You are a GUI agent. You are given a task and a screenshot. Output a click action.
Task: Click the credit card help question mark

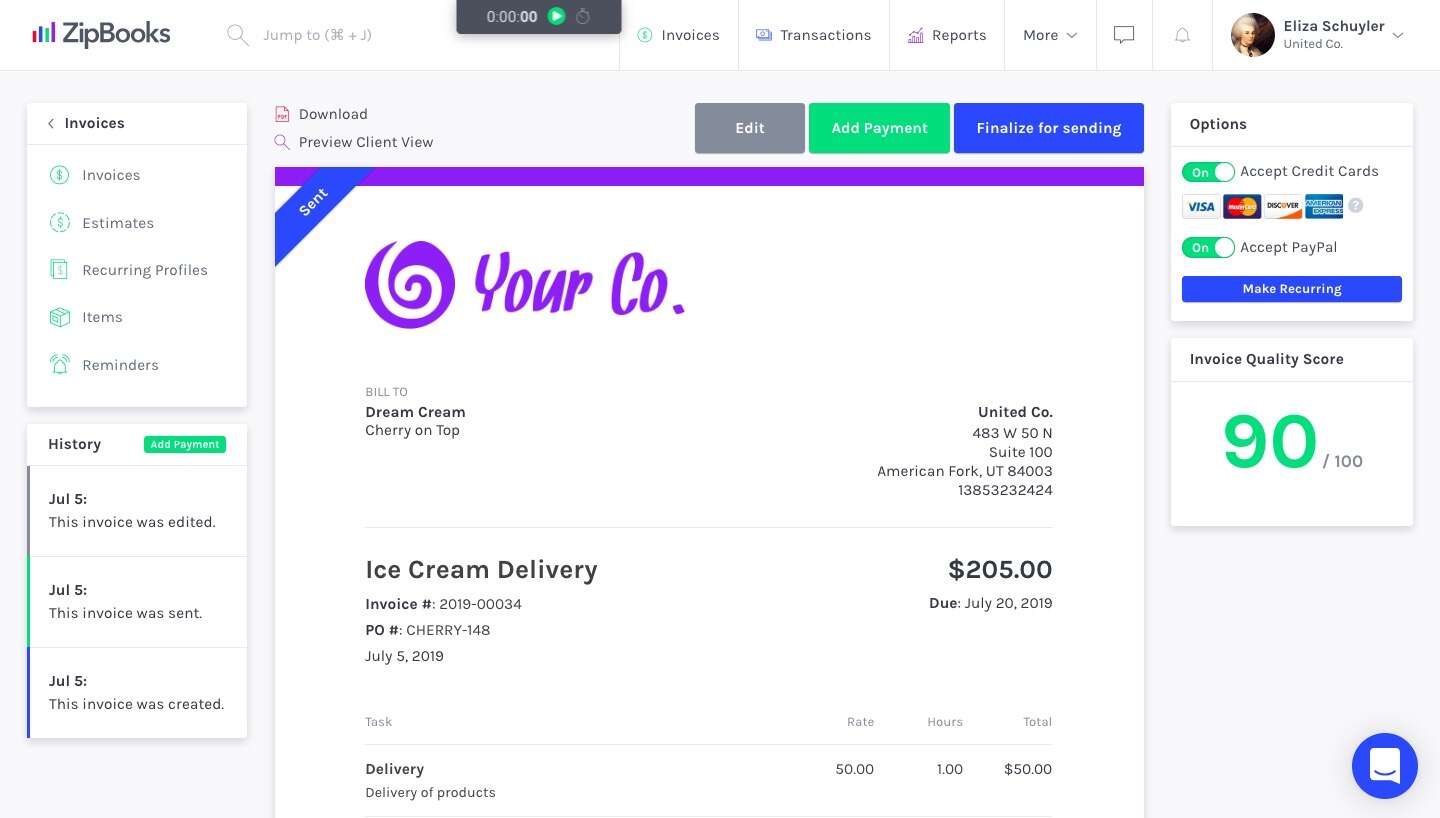click(1356, 206)
